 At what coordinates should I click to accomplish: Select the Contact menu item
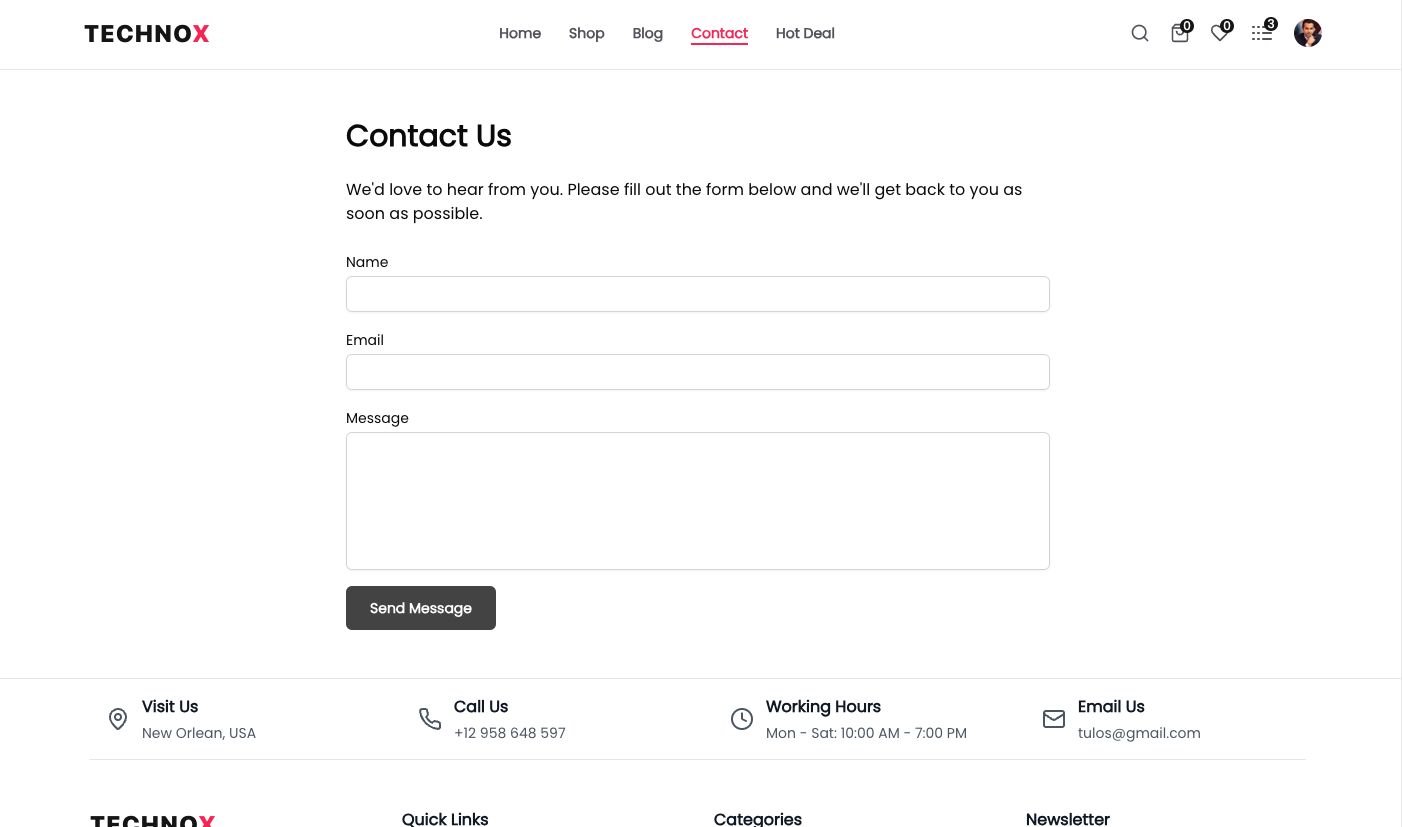click(x=719, y=33)
